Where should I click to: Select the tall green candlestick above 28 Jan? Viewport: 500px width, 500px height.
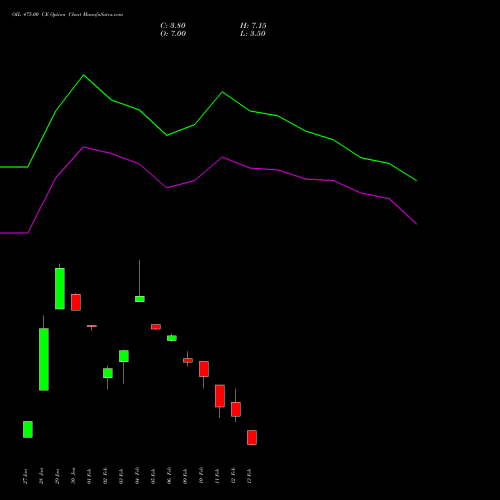[x=44, y=359]
